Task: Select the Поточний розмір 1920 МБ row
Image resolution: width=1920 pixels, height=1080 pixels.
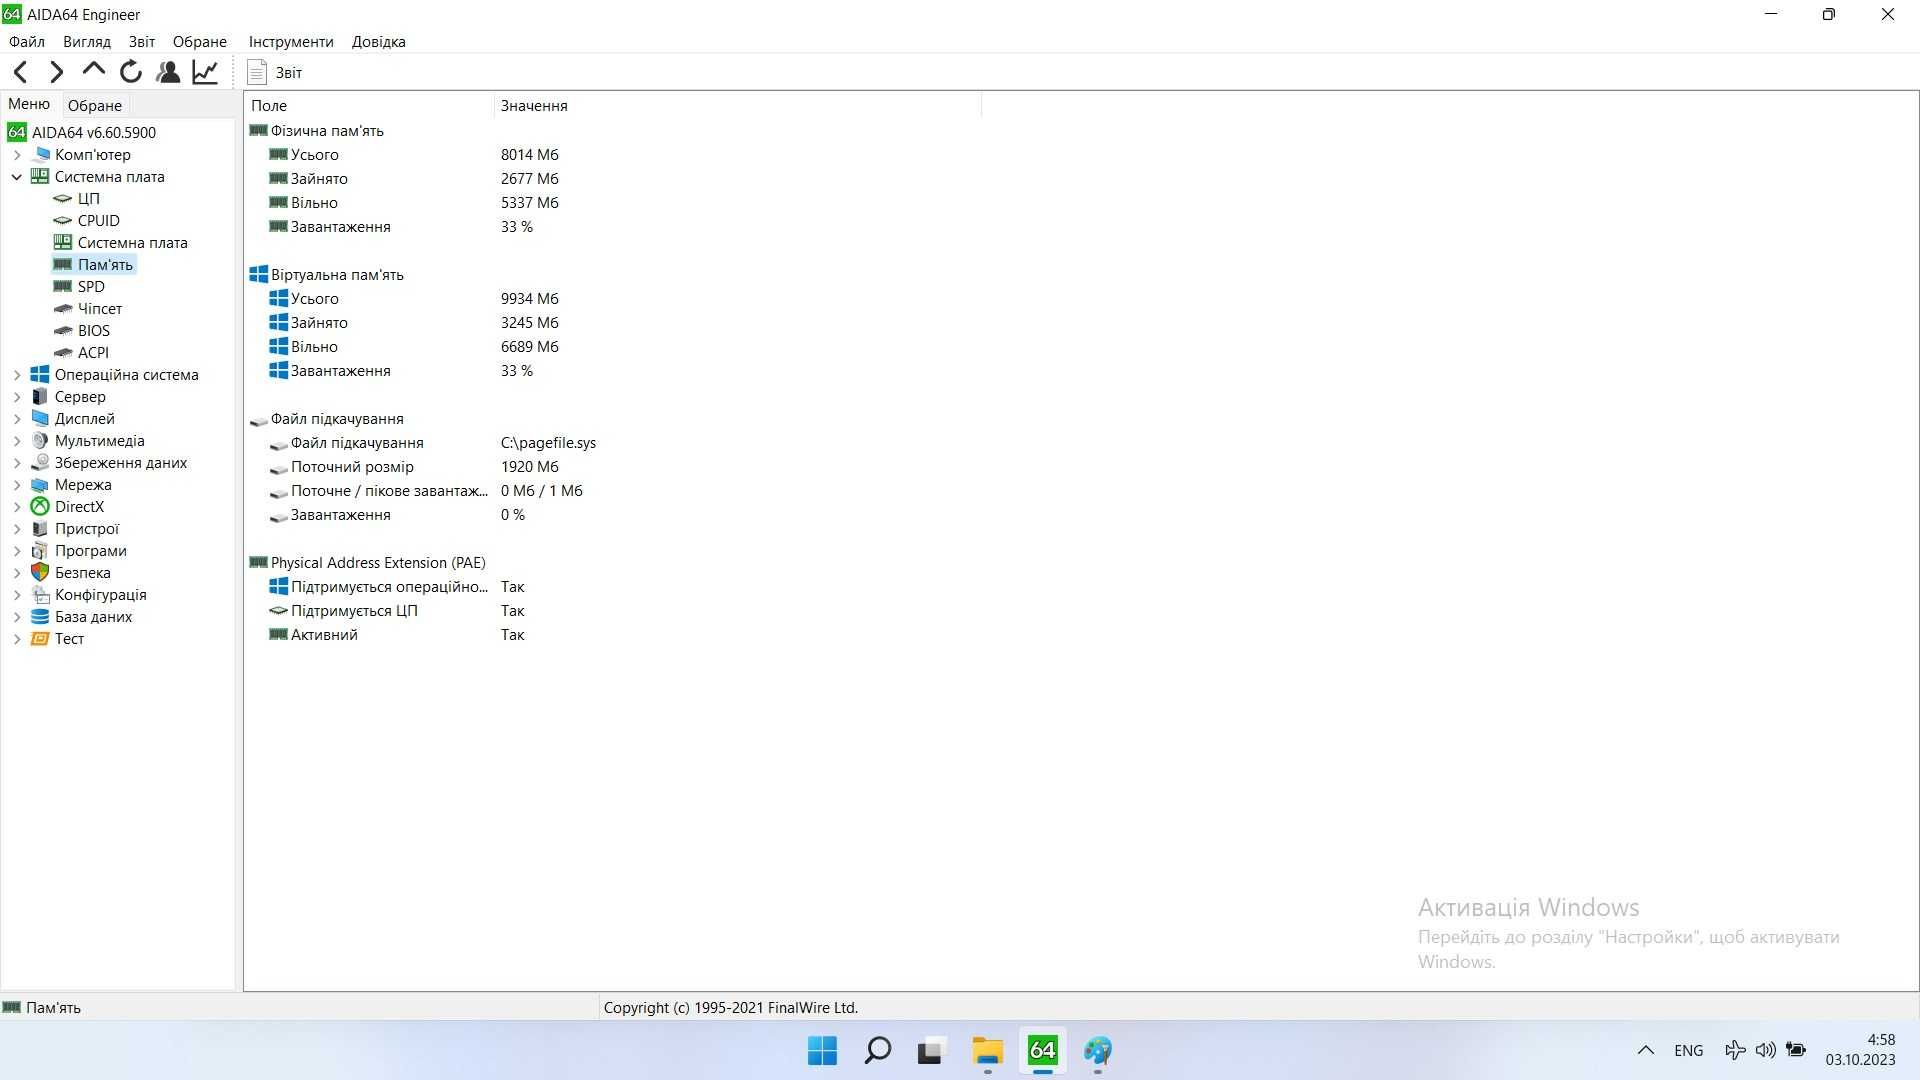Action: [x=415, y=467]
